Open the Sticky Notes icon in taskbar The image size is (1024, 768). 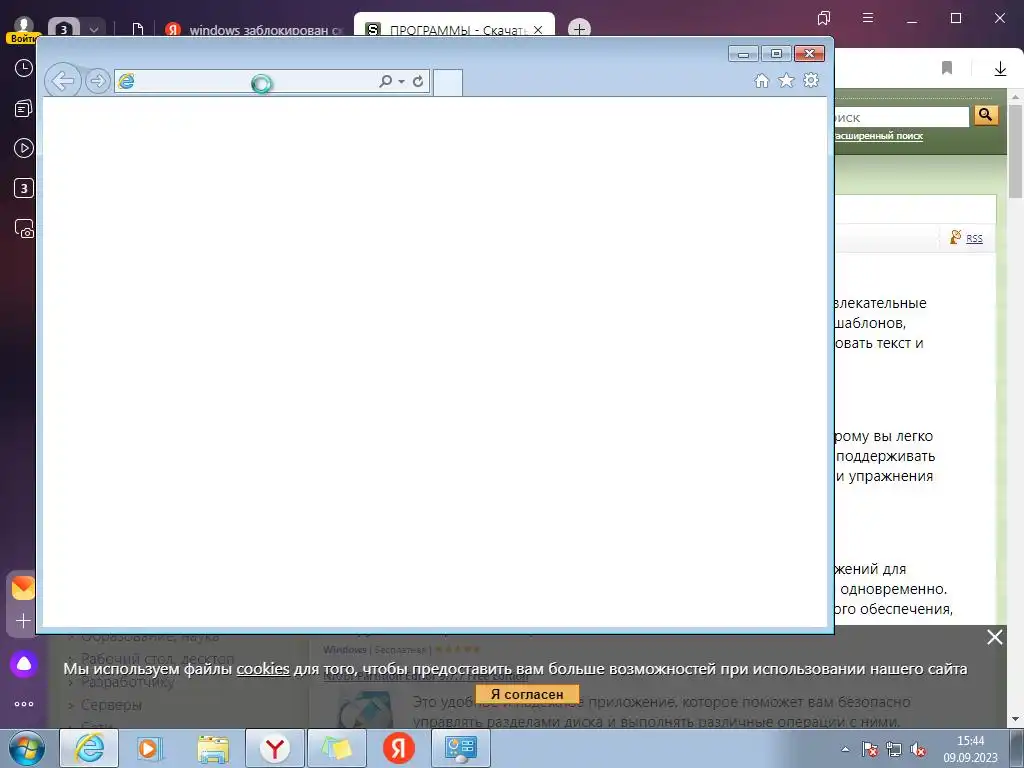coord(336,748)
